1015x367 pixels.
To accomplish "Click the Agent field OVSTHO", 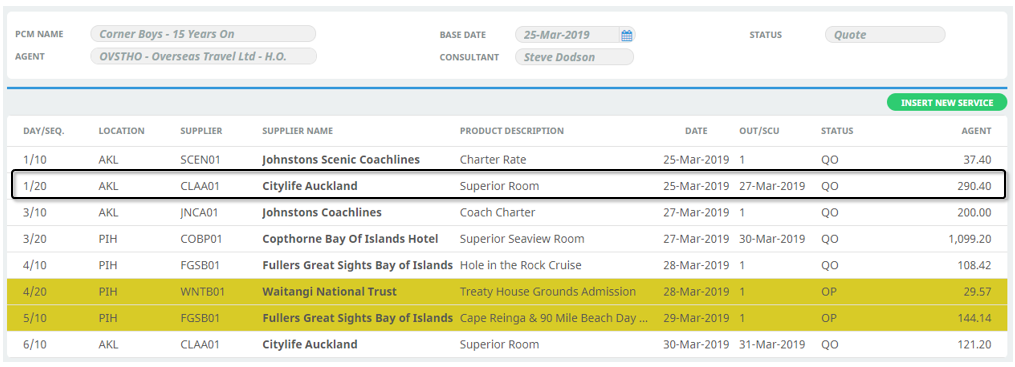I will pyautogui.click(x=203, y=56).
